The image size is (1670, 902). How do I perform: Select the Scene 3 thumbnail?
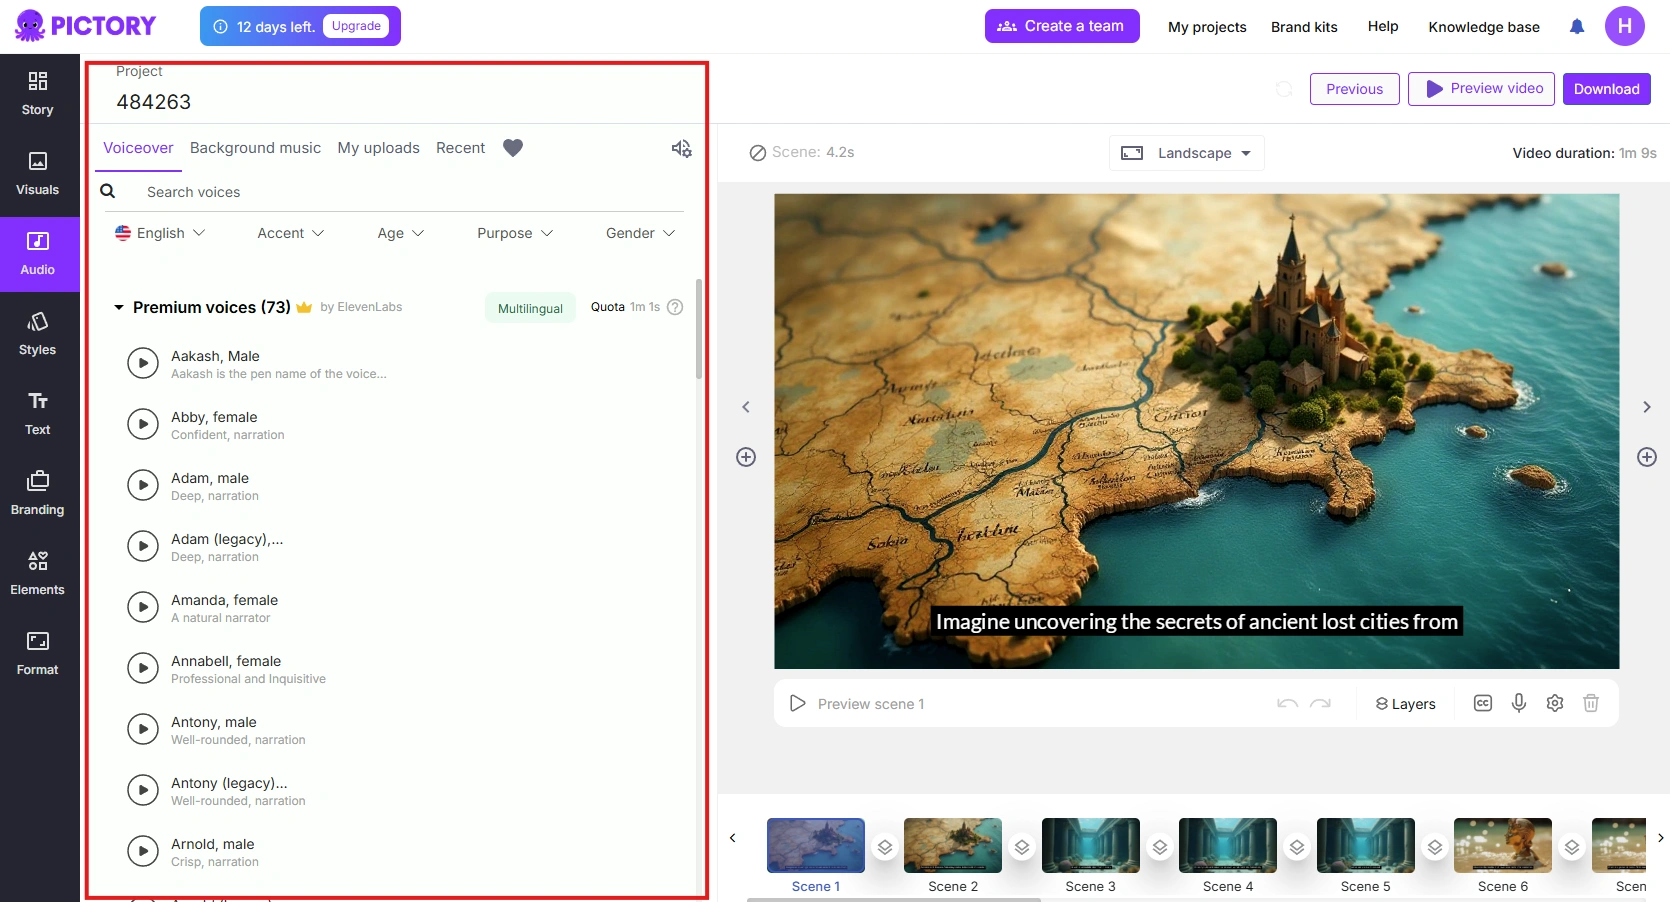[1090, 845]
